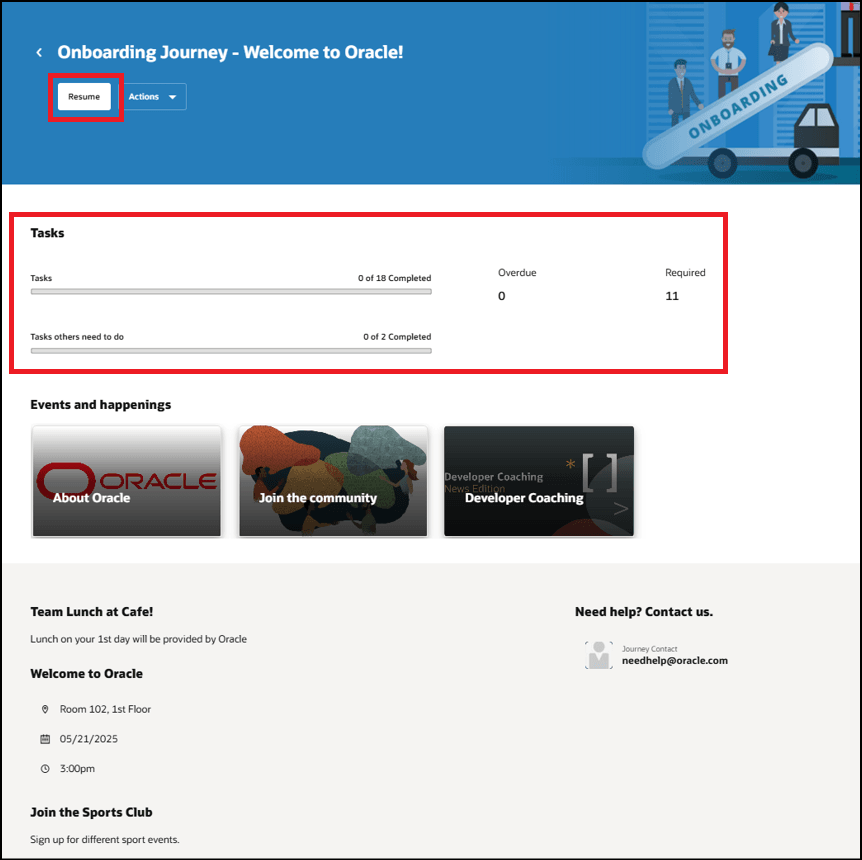Click the clock icon next to 3:00pm
The image size is (862, 860).
tap(45, 769)
